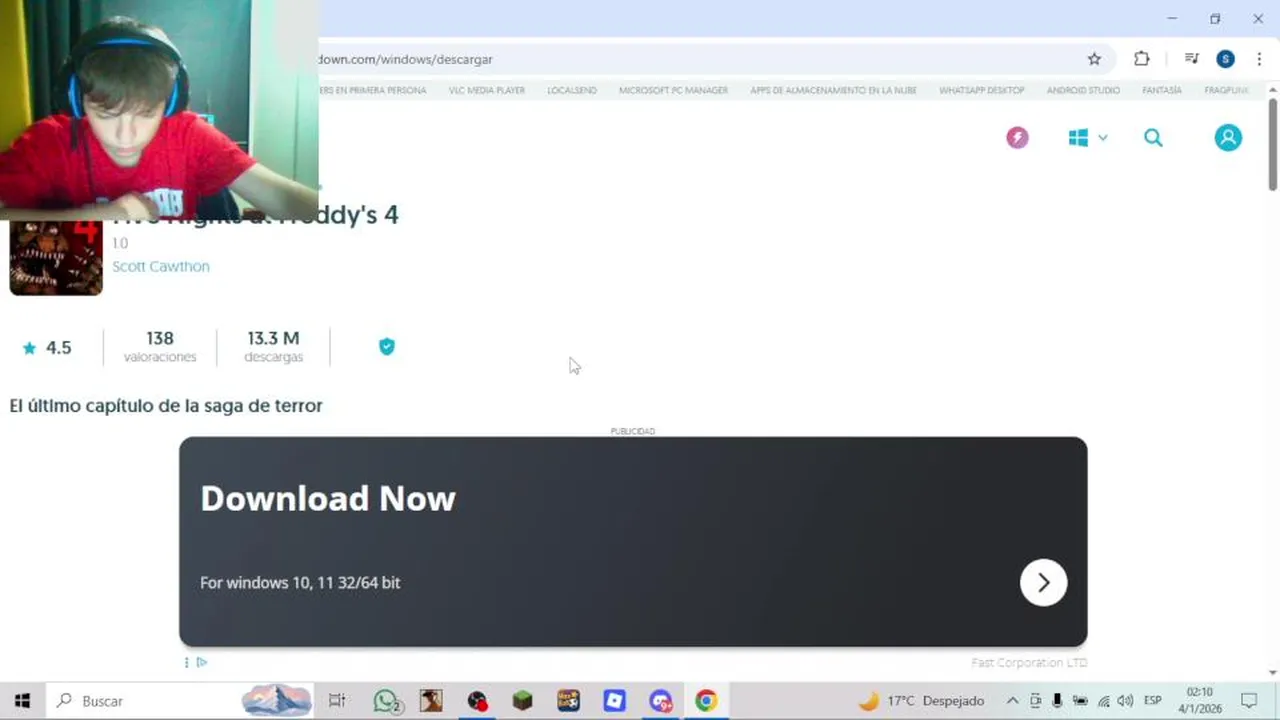Click the ESP language indicator

(1152, 701)
